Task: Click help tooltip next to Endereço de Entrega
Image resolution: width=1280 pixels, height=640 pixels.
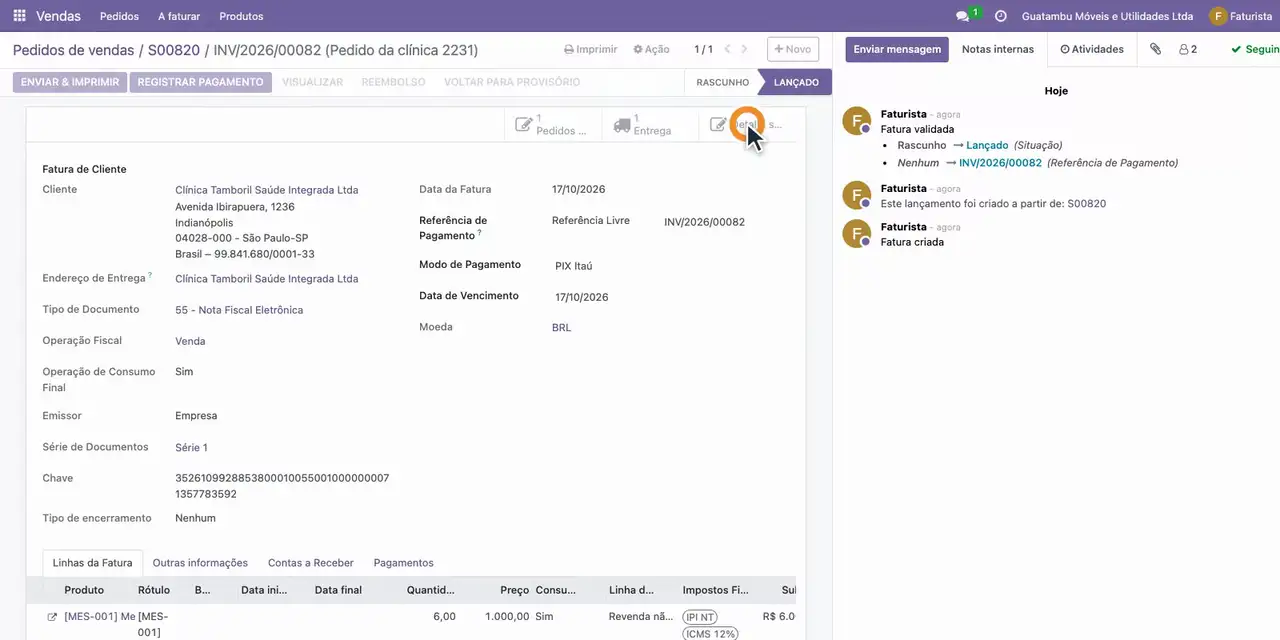Action: (x=150, y=275)
